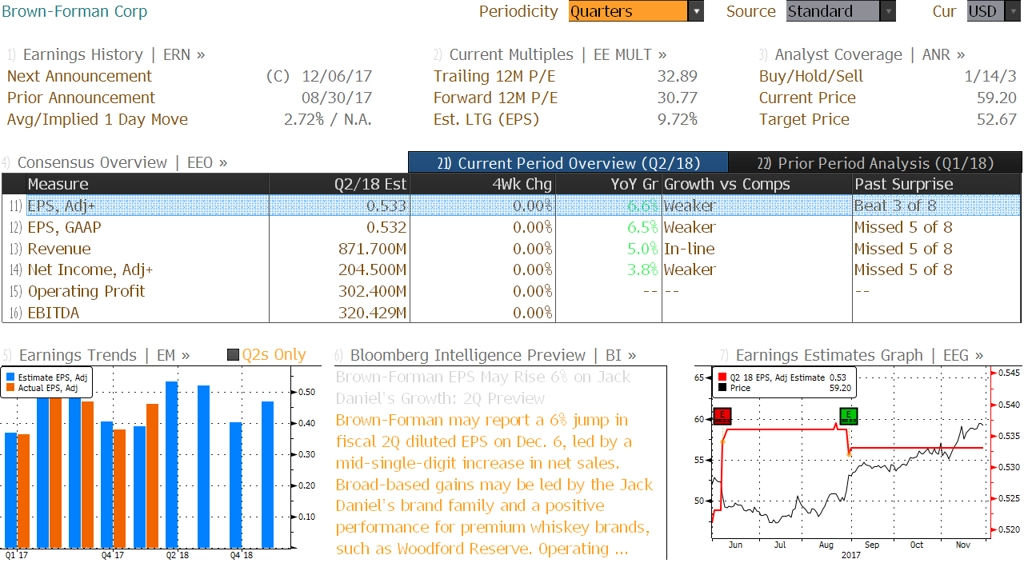
Task: Click the Target Price value 52.67
Action: [997, 120]
